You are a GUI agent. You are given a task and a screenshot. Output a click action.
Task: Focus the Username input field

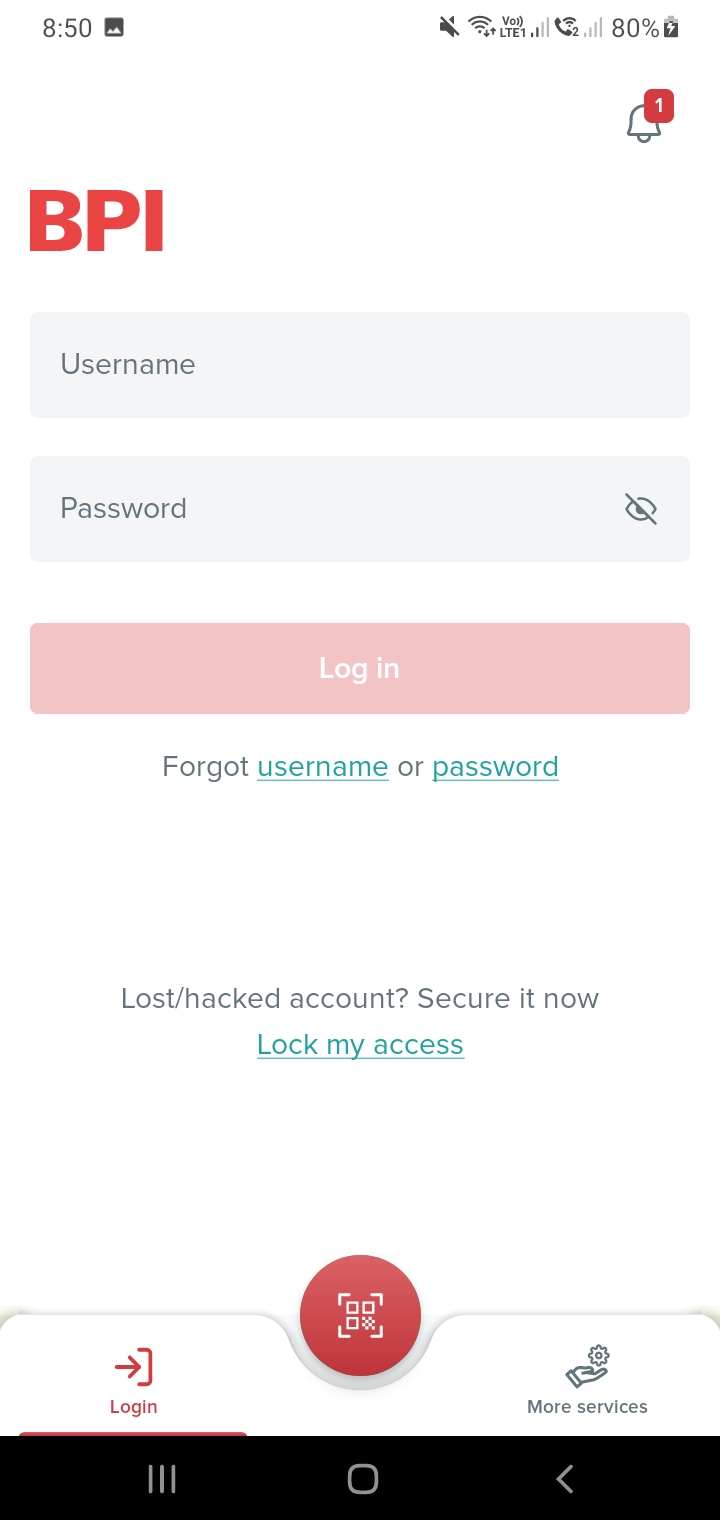click(360, 365)
